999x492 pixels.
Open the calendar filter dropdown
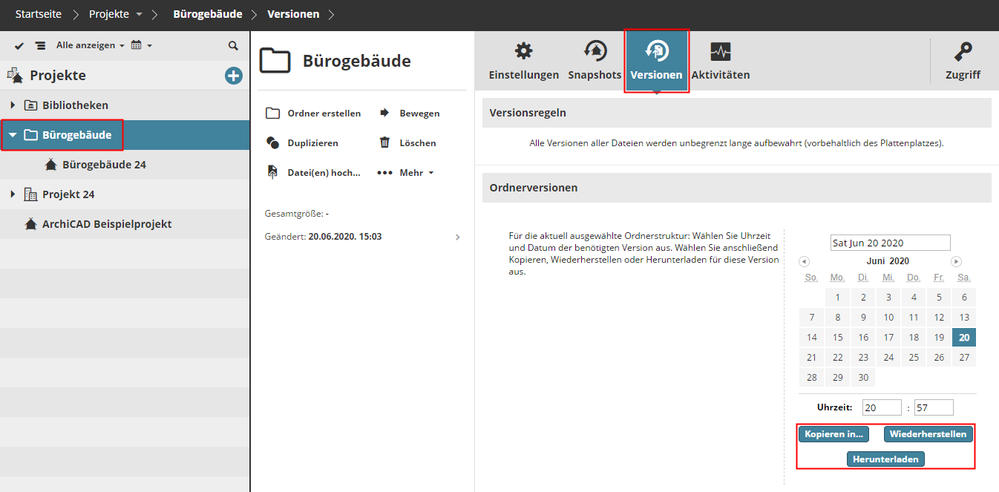click(141, 45)
